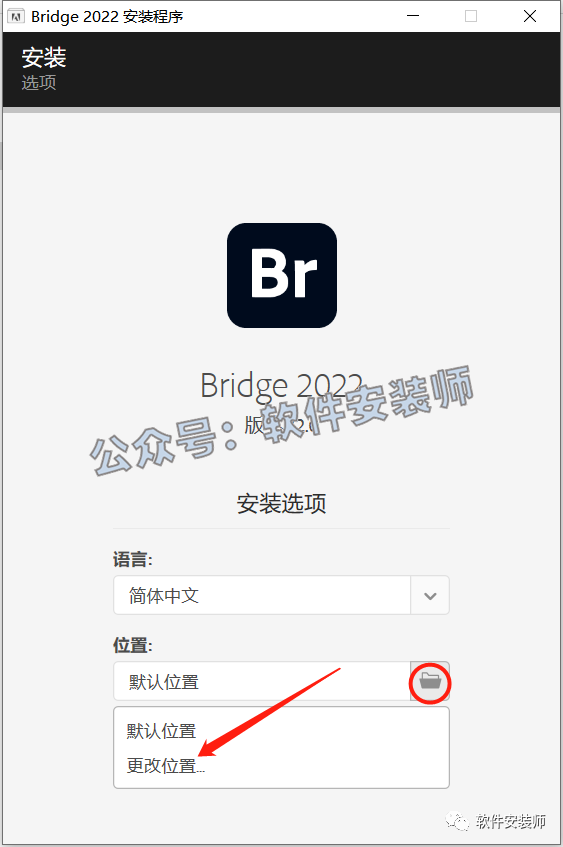This screenshot has height=847, width=563.
Task: Click the 语言: label
Action: pyautogui.click(x=133, y=559)
